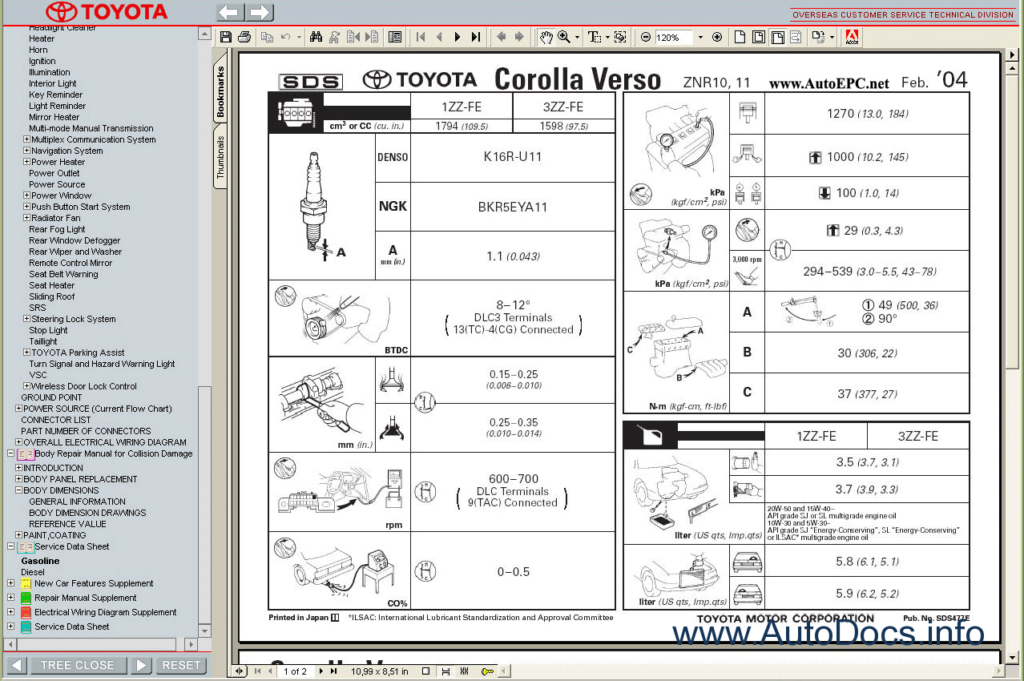Click the document scrollbar down arrow

[1013, 658]
